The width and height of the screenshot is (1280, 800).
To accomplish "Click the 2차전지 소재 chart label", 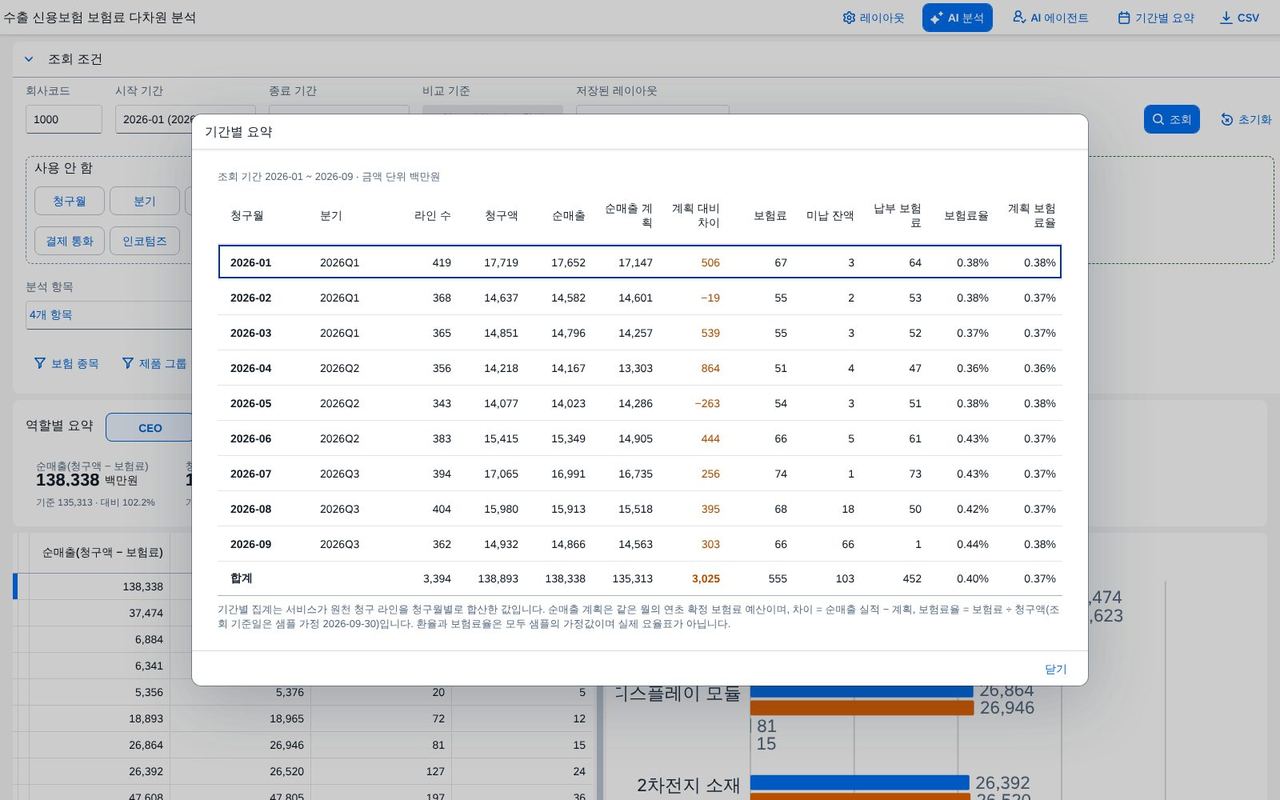I will [x=689, y=785].
